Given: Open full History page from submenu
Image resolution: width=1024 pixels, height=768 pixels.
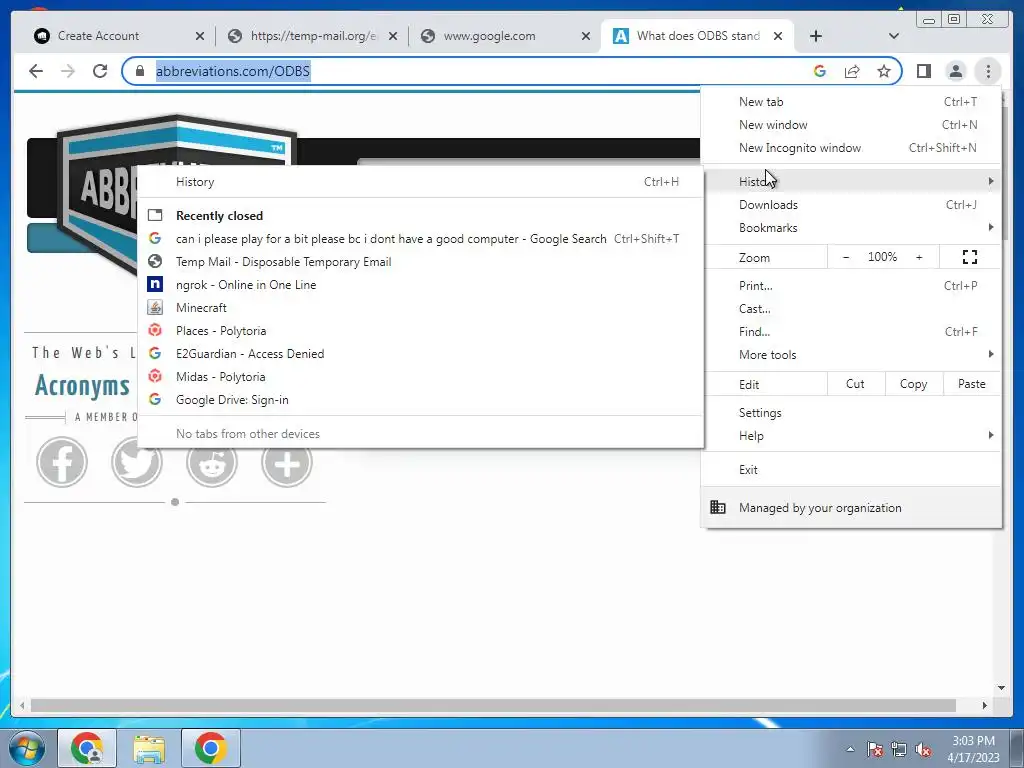Looking at the screenshot, I should pos(421,182).
